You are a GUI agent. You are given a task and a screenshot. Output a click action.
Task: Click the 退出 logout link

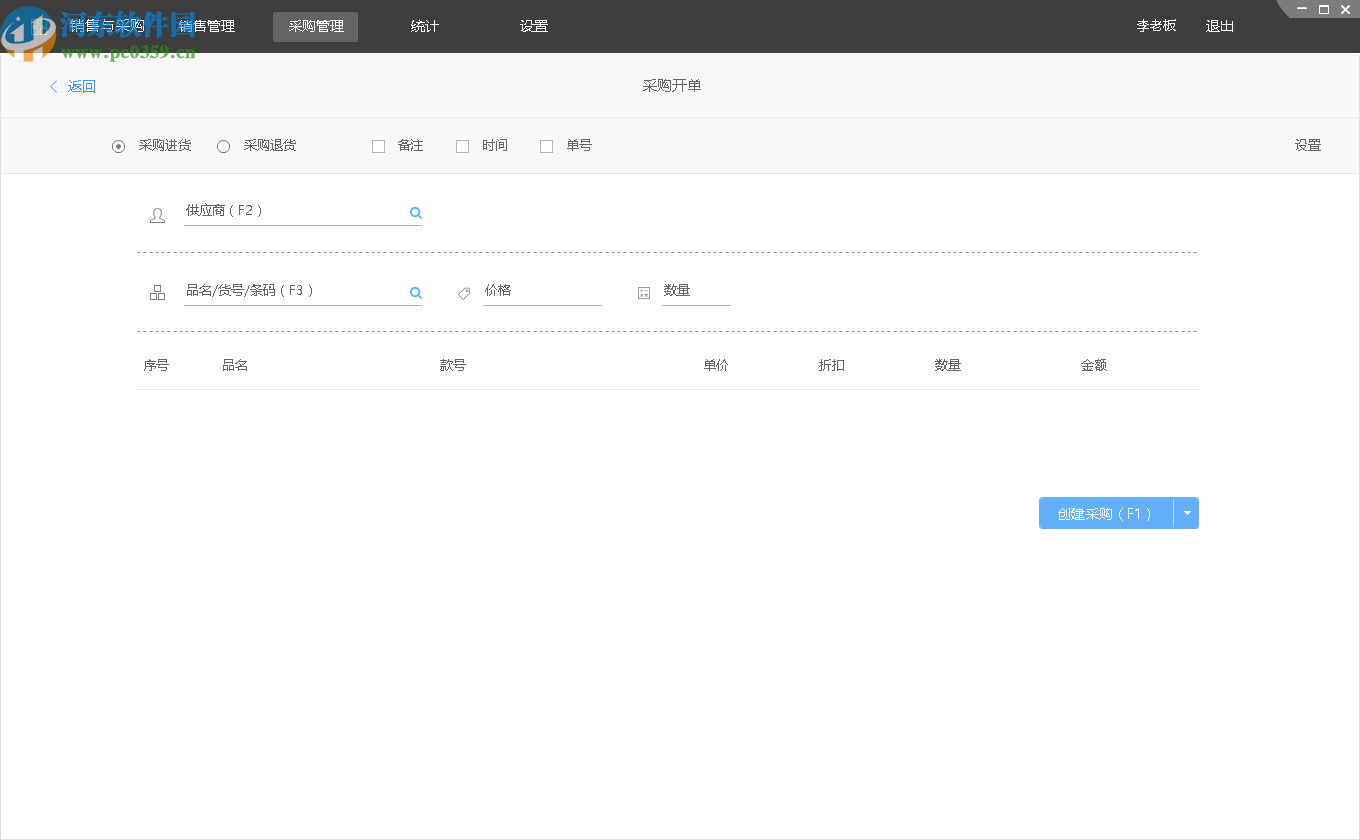click(x=1219, y=27)
